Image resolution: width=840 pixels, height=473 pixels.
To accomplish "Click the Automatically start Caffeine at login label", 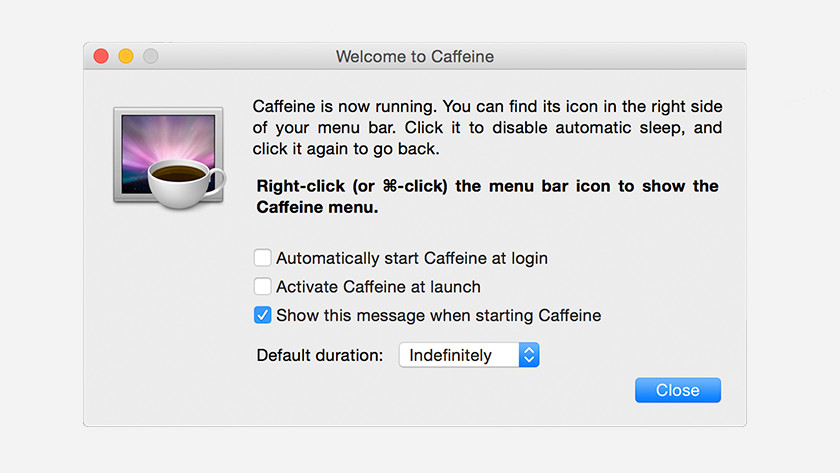I will (412, 258).
